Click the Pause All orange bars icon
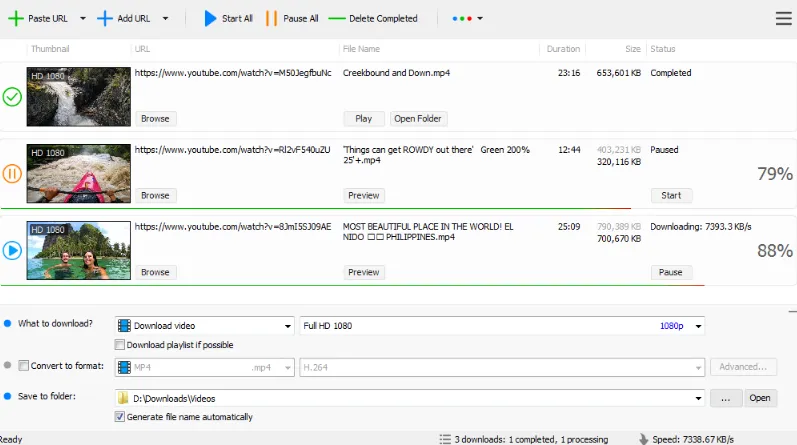797x445 pixels. [271, 18]
